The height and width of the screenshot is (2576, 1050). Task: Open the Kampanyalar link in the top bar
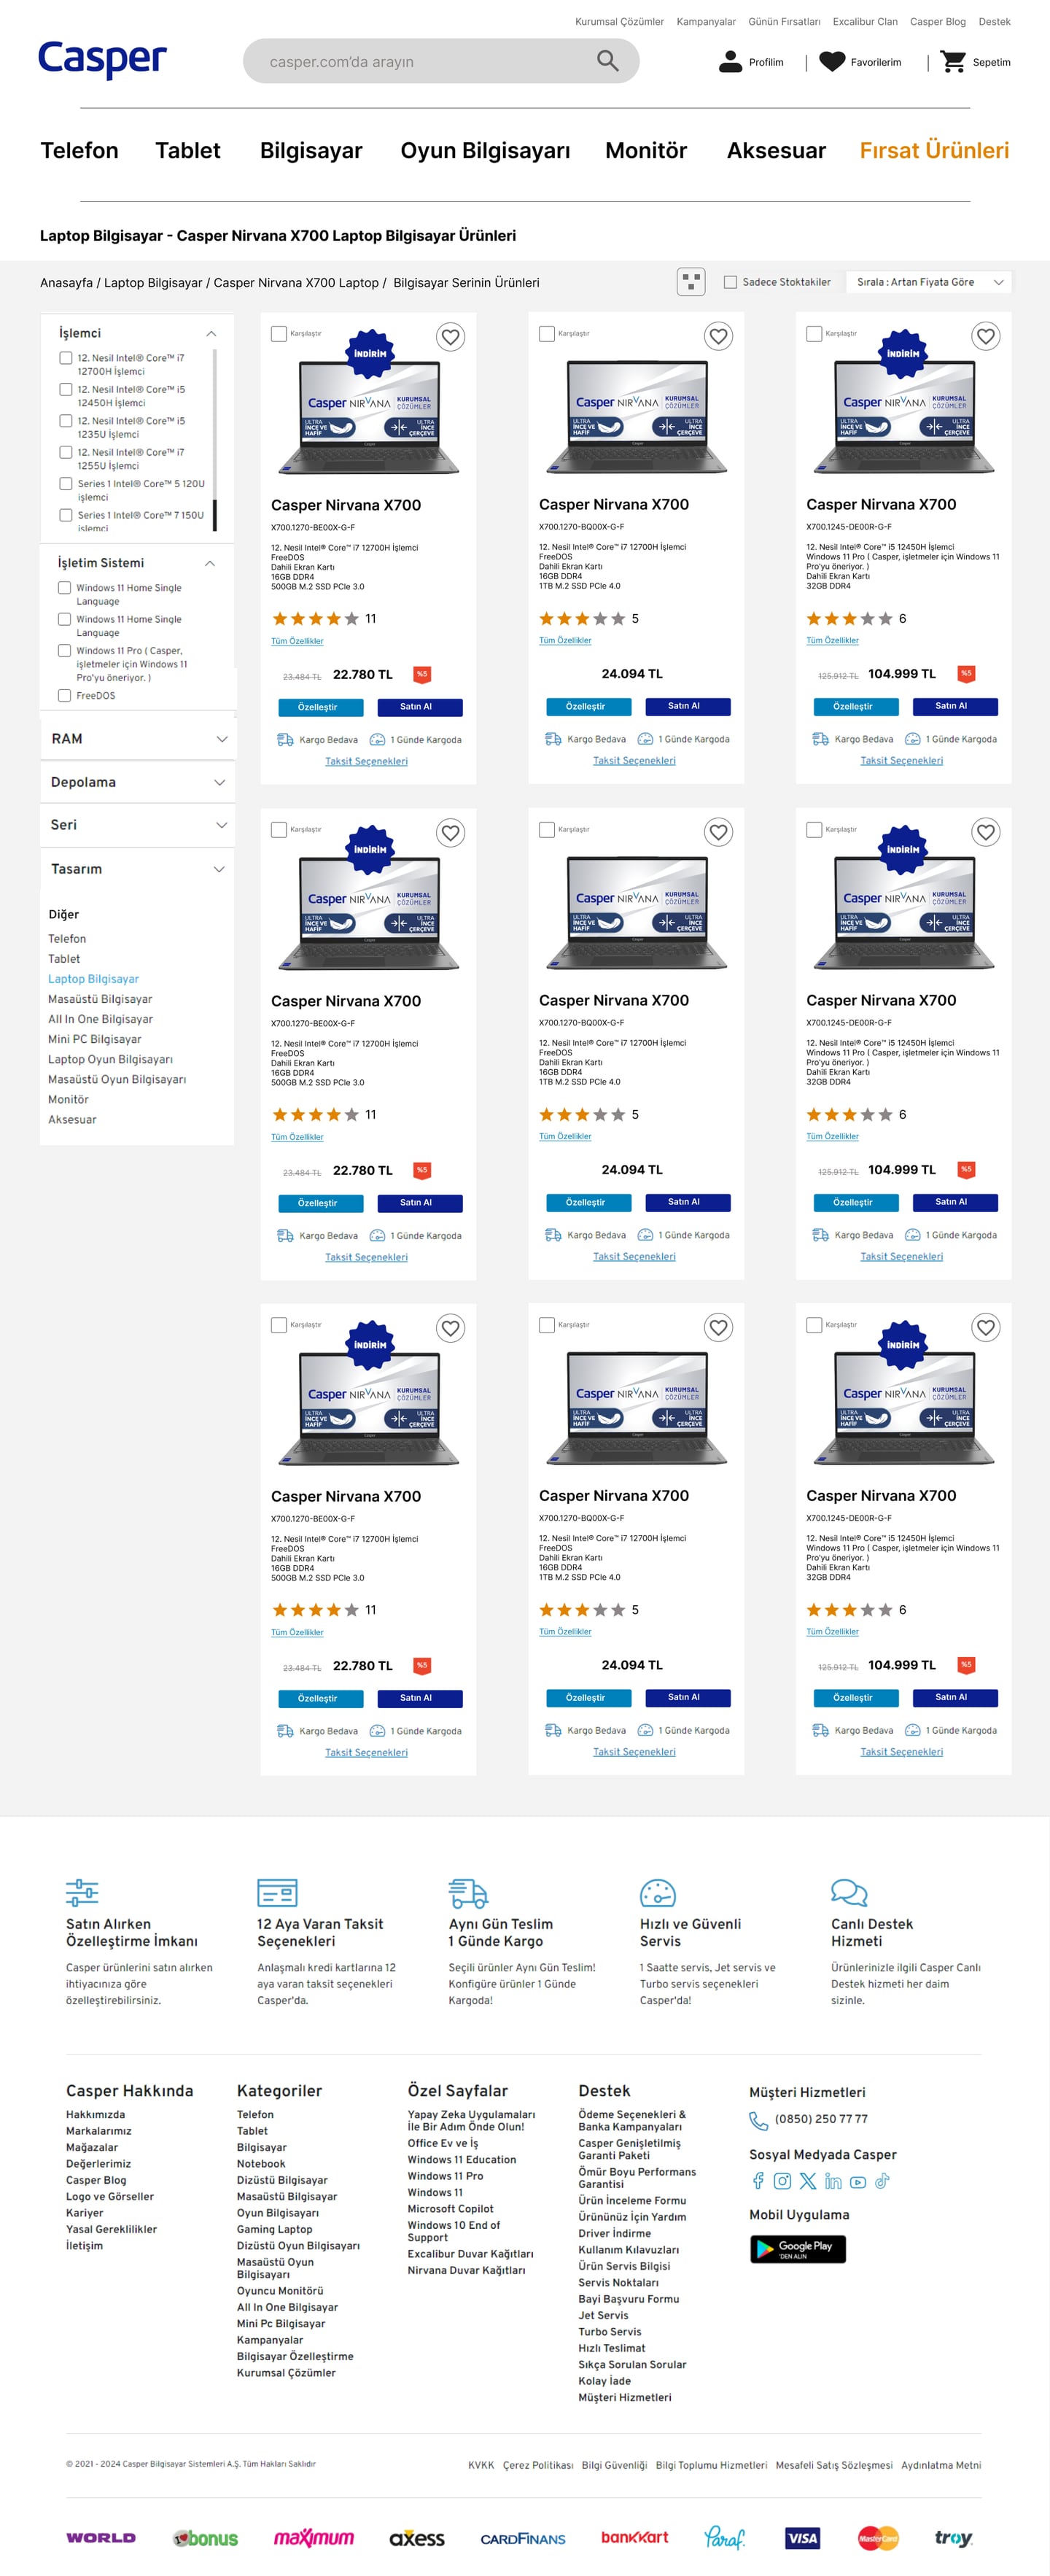click(706, 21)
